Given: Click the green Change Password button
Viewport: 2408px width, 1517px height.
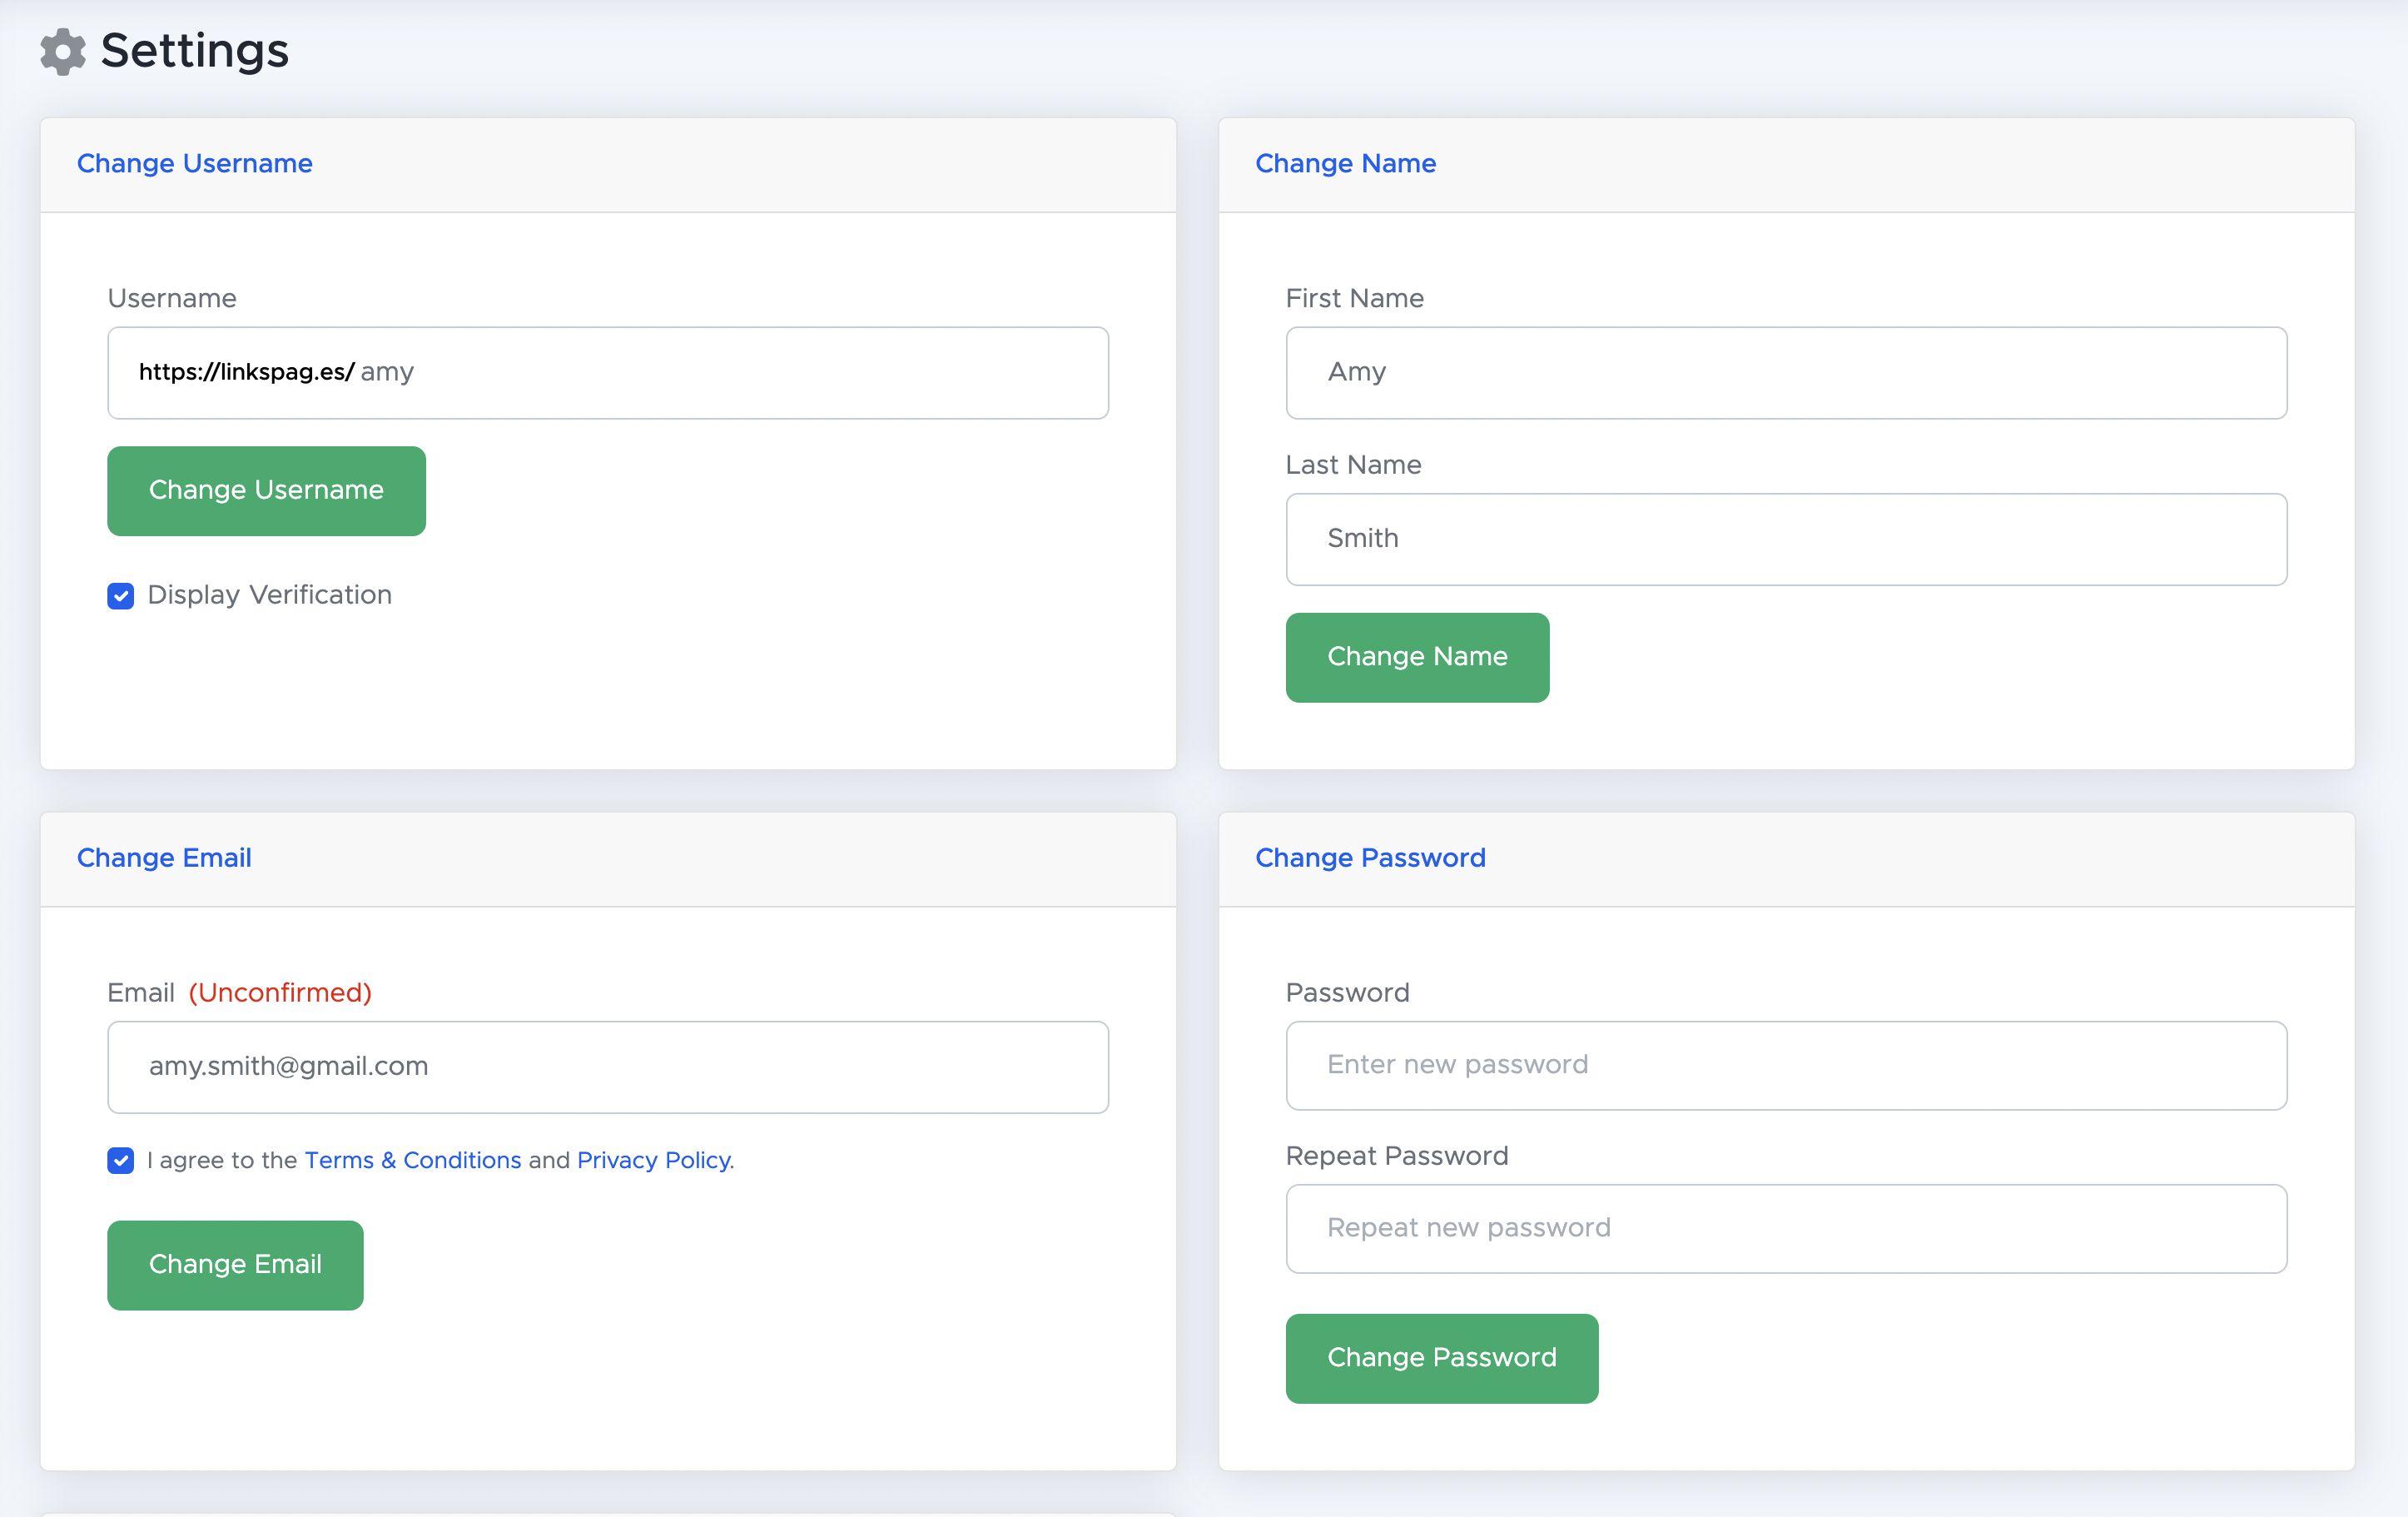Looking at the screenshot, I should pos(1441,1358).
